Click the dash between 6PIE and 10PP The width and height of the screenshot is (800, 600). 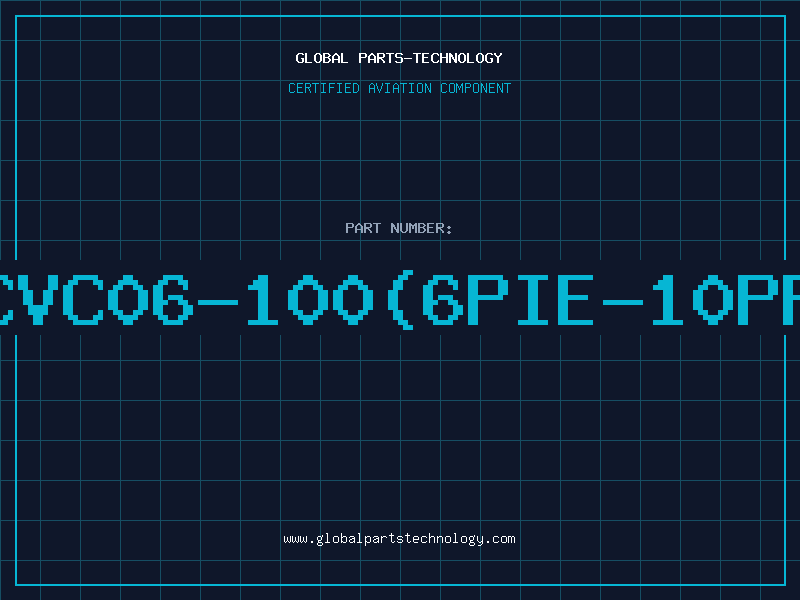[622, 302]
